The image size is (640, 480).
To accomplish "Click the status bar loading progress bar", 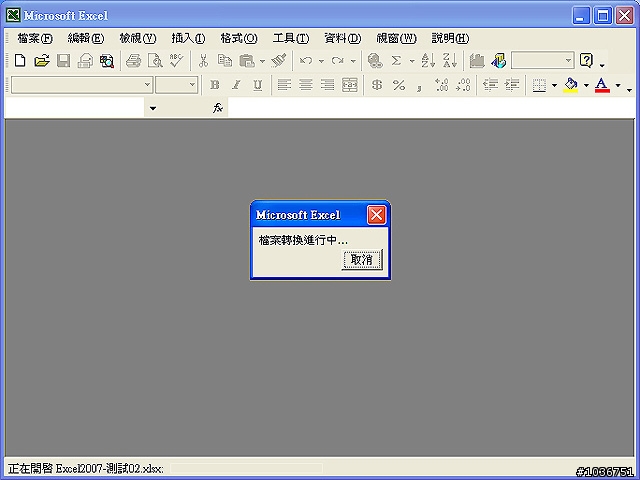I will (x=246, y=468).
